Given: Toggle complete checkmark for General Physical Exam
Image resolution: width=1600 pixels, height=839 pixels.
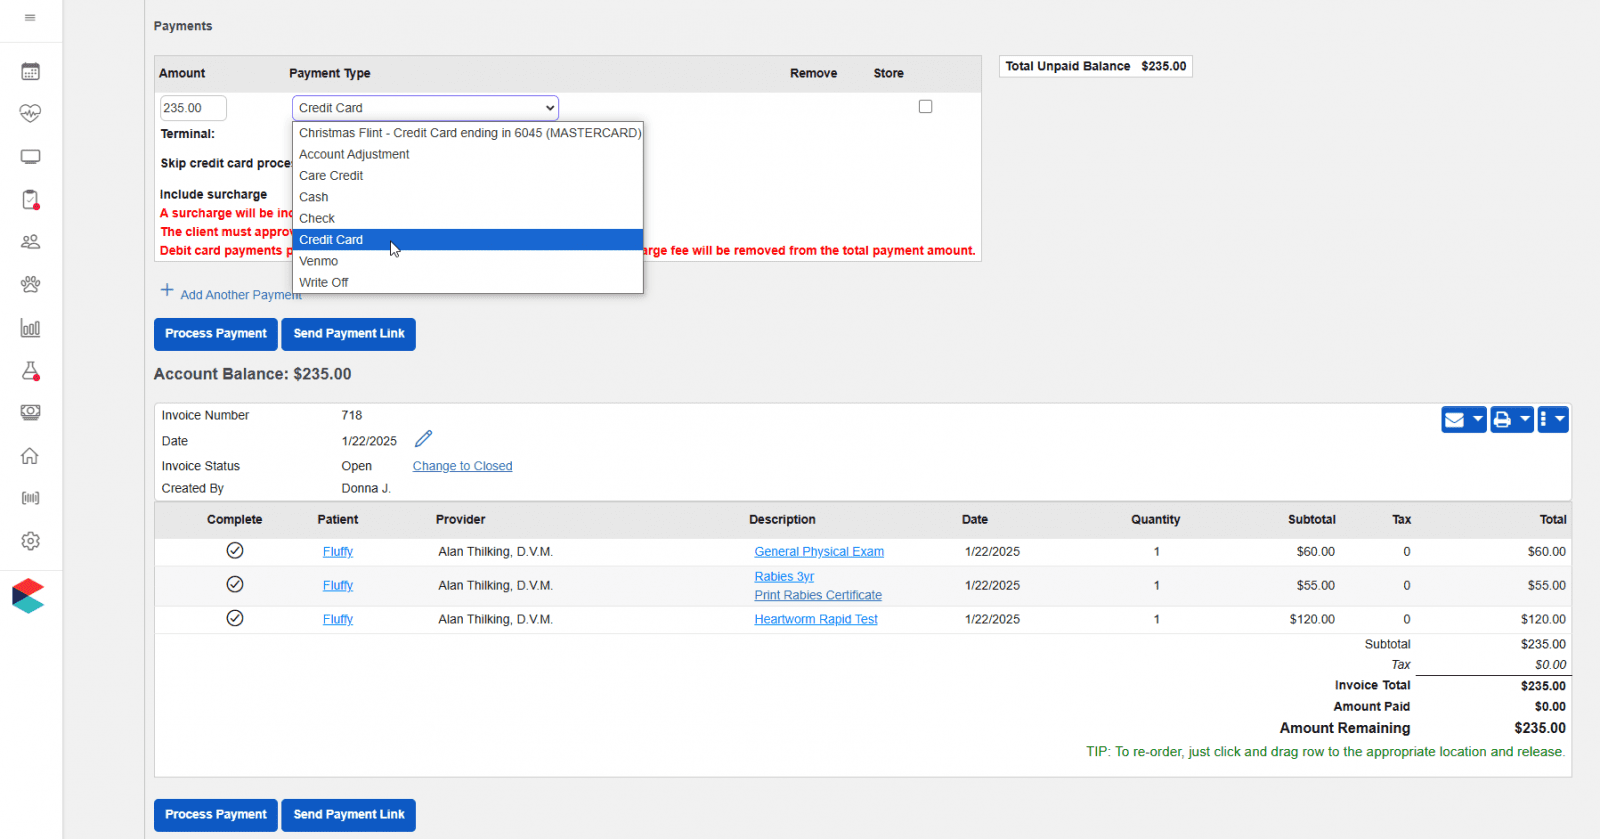Looking at the screenshot, I should 235,551.
